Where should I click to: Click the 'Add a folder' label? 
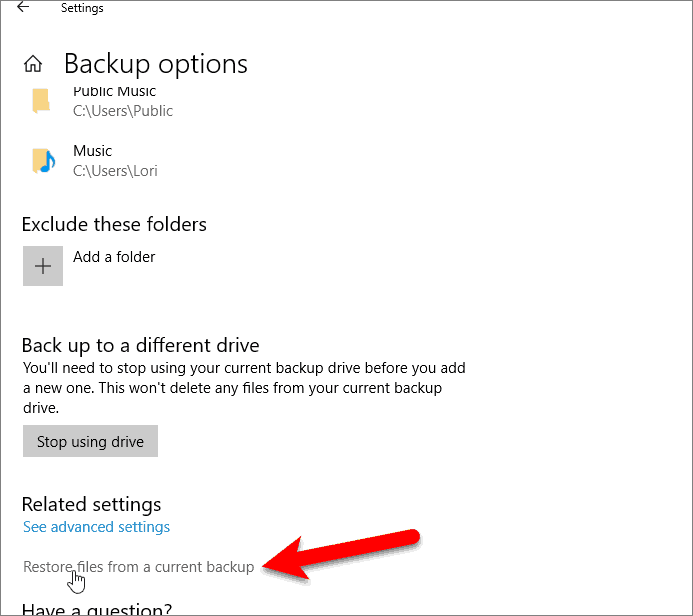(x=114, y=257)
